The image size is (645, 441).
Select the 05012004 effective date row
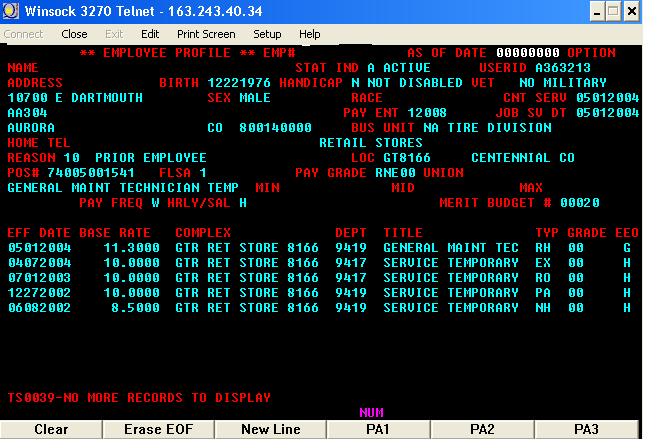(x=38, y=248)
